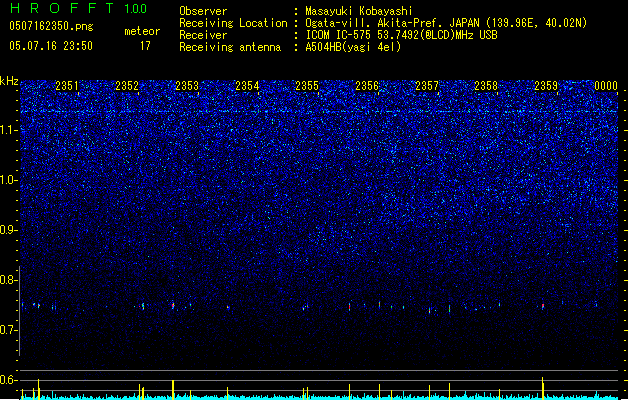Click the 0.9 kHz frequency axis label
The width and height of the screenshot is (629, 400).
point(9,230)
